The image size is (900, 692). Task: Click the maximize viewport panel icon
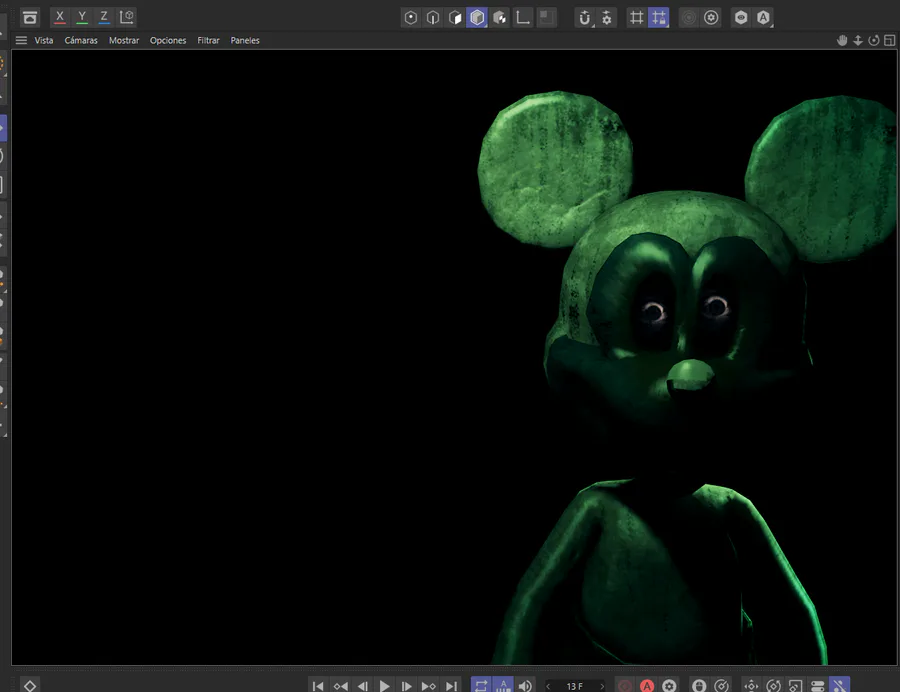click(x=889, y=41)
